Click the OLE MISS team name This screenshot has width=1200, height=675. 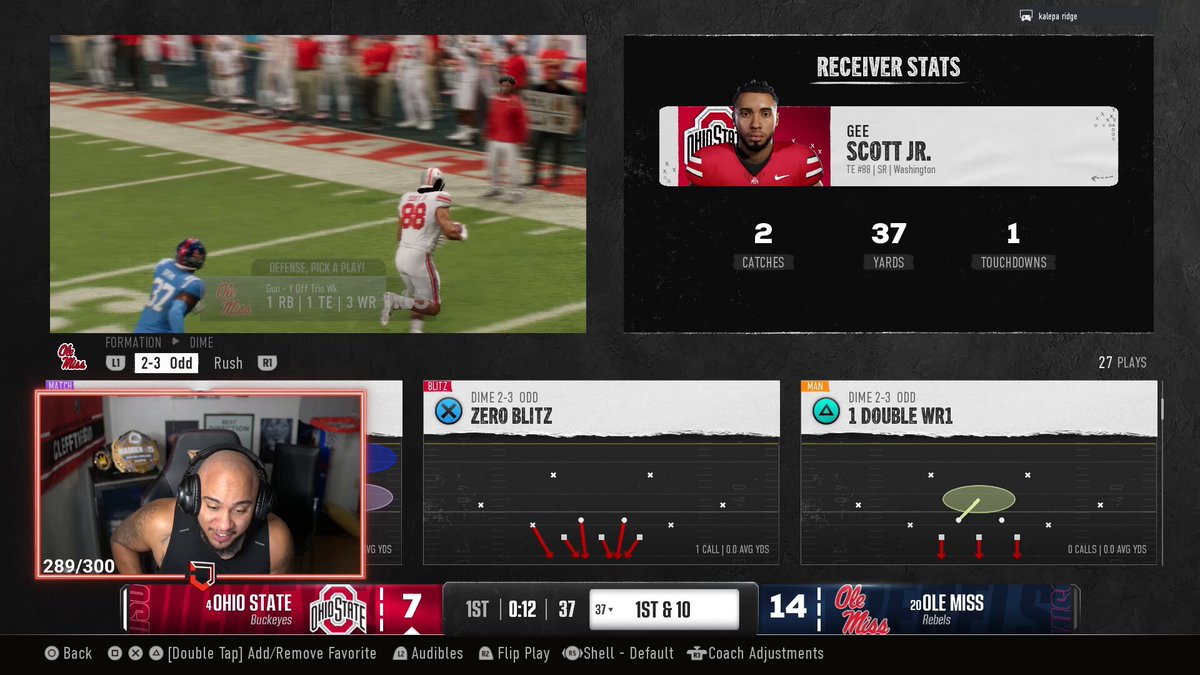953,603
